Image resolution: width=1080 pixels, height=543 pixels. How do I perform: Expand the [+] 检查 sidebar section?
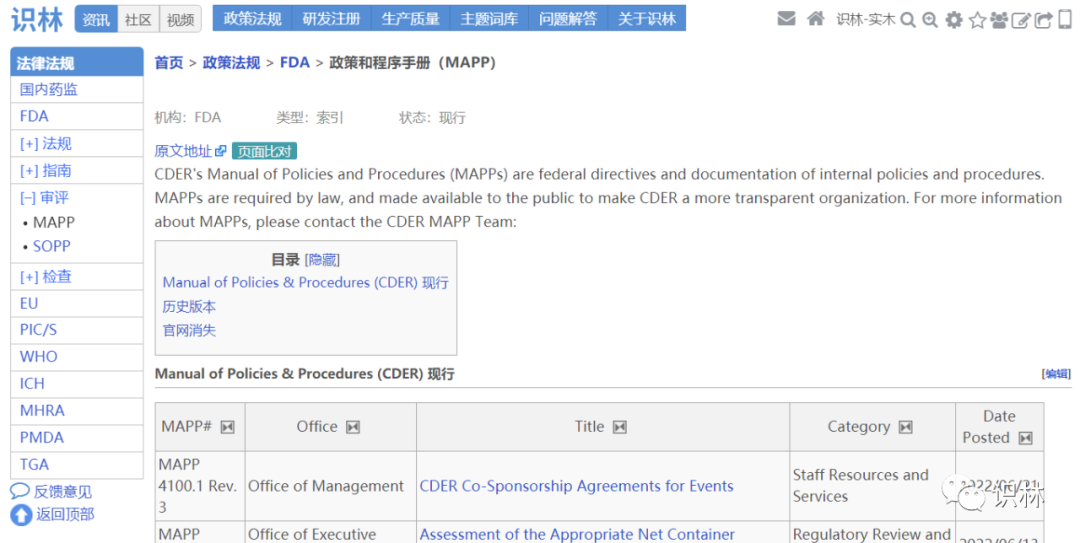pos(45,276)
